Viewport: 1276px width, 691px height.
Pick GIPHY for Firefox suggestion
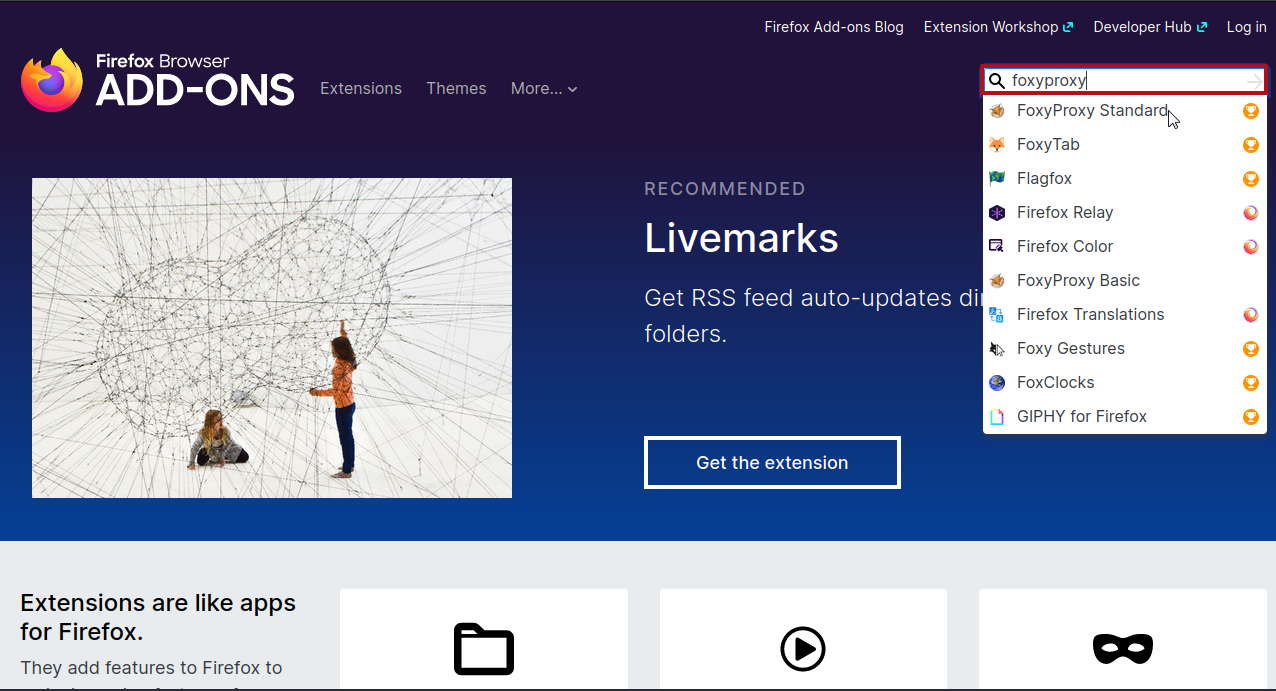(x=1125, y=417)
